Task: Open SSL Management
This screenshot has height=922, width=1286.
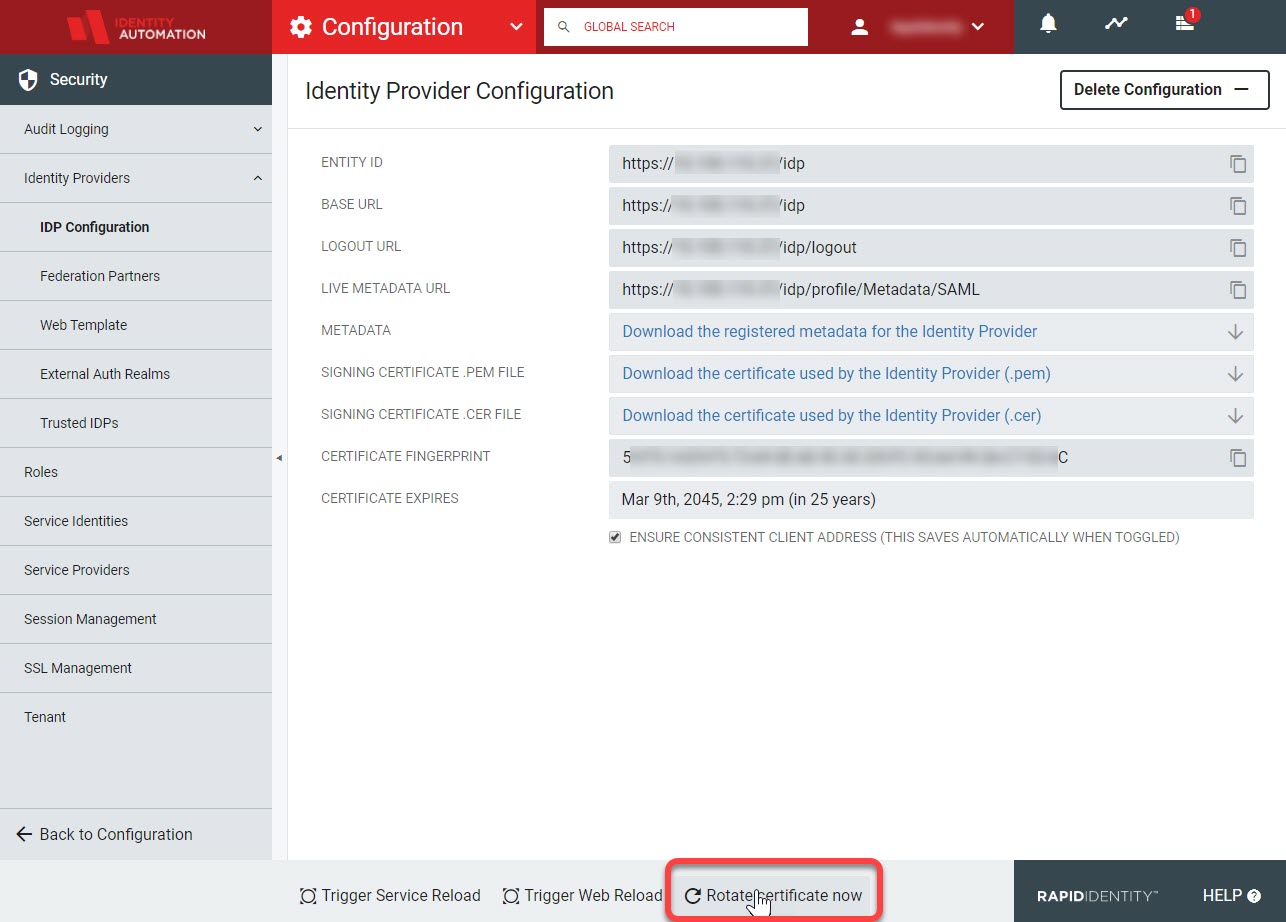Action: [136, 668]
